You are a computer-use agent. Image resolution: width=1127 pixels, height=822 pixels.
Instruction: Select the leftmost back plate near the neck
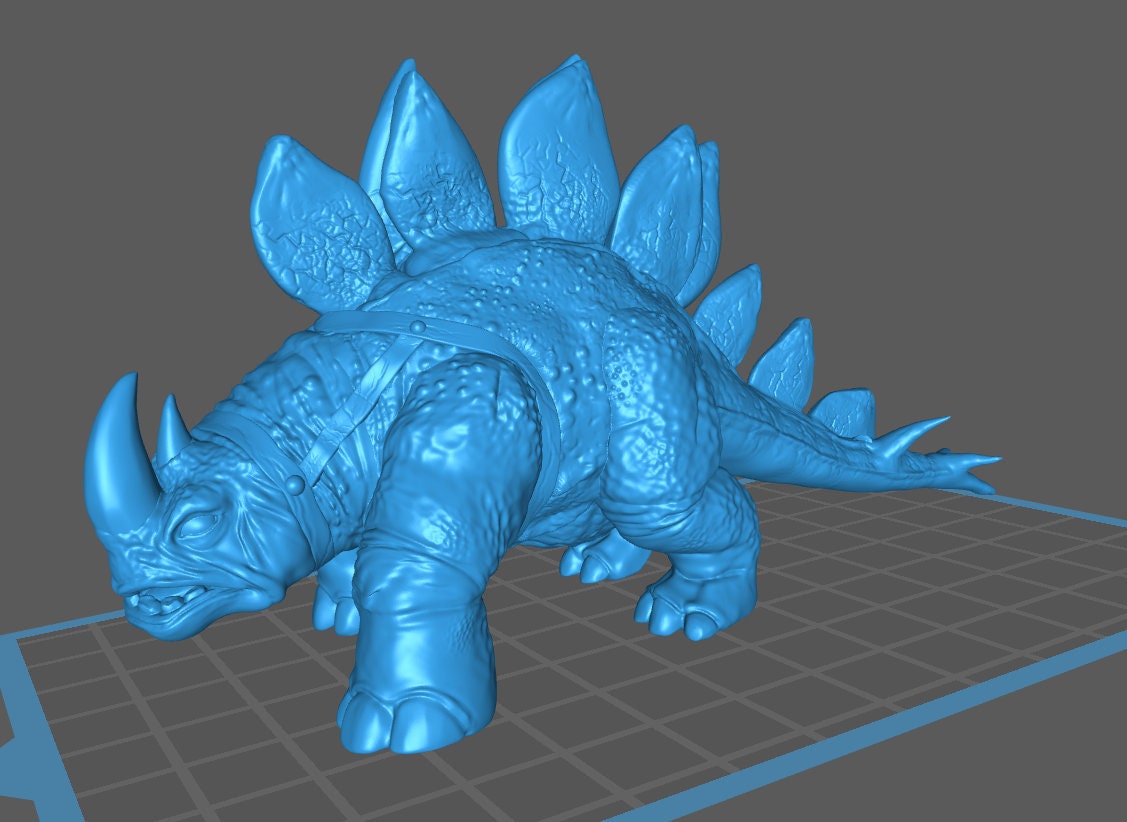pos(310,215)
